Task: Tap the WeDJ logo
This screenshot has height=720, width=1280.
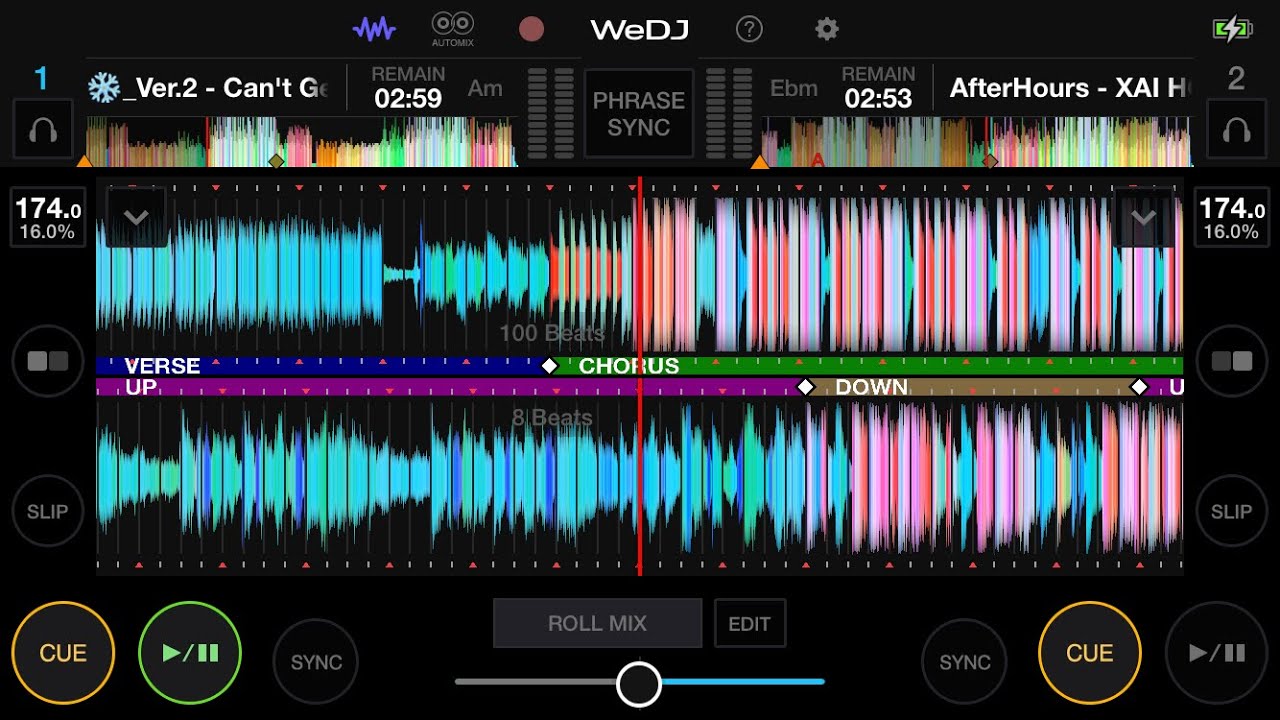Action: tap(640, 29)
